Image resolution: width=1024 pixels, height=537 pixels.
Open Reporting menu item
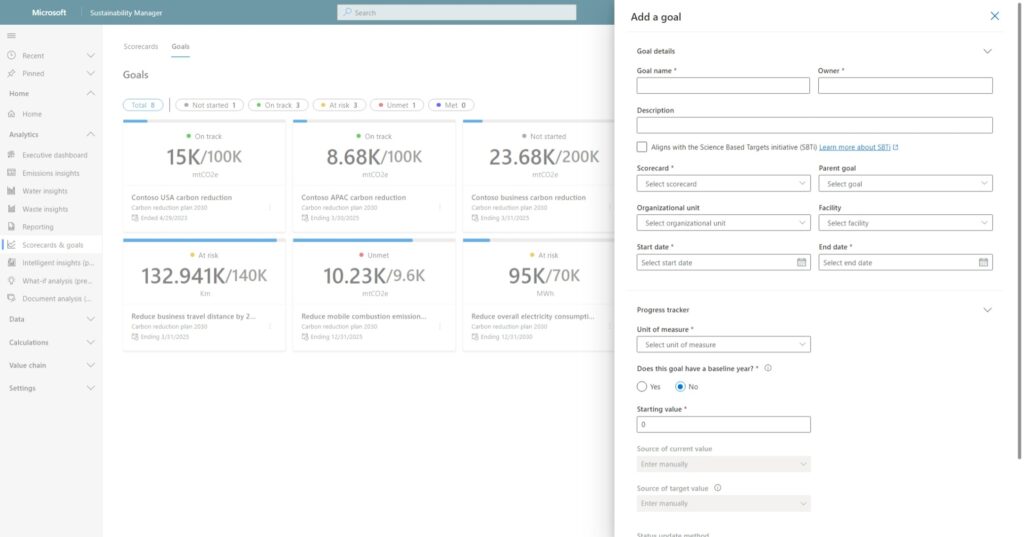(x=51, y=227)
